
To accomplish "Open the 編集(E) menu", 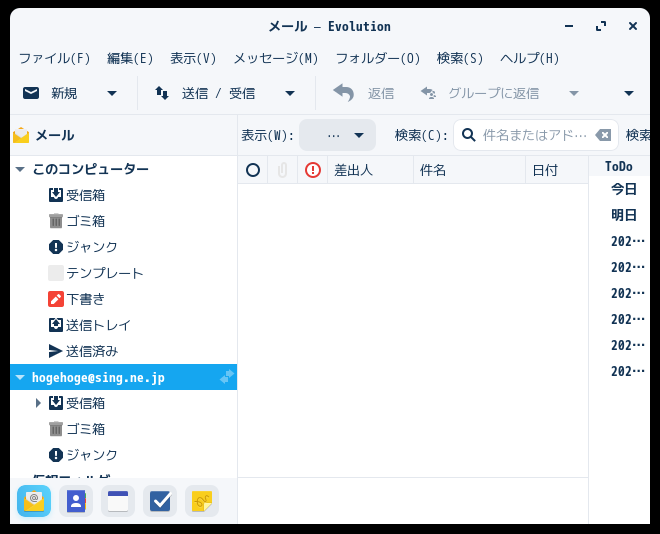I will pos(130,58).
